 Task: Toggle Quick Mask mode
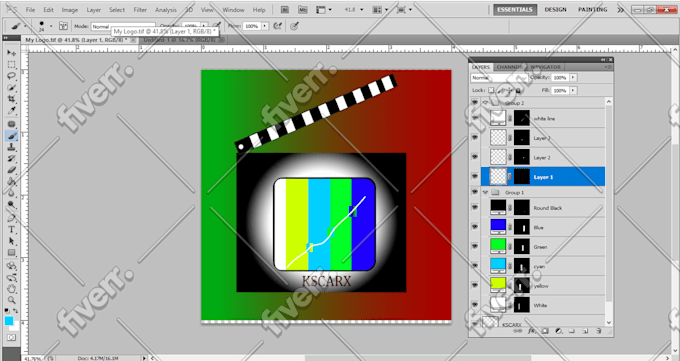coord(11,337)
